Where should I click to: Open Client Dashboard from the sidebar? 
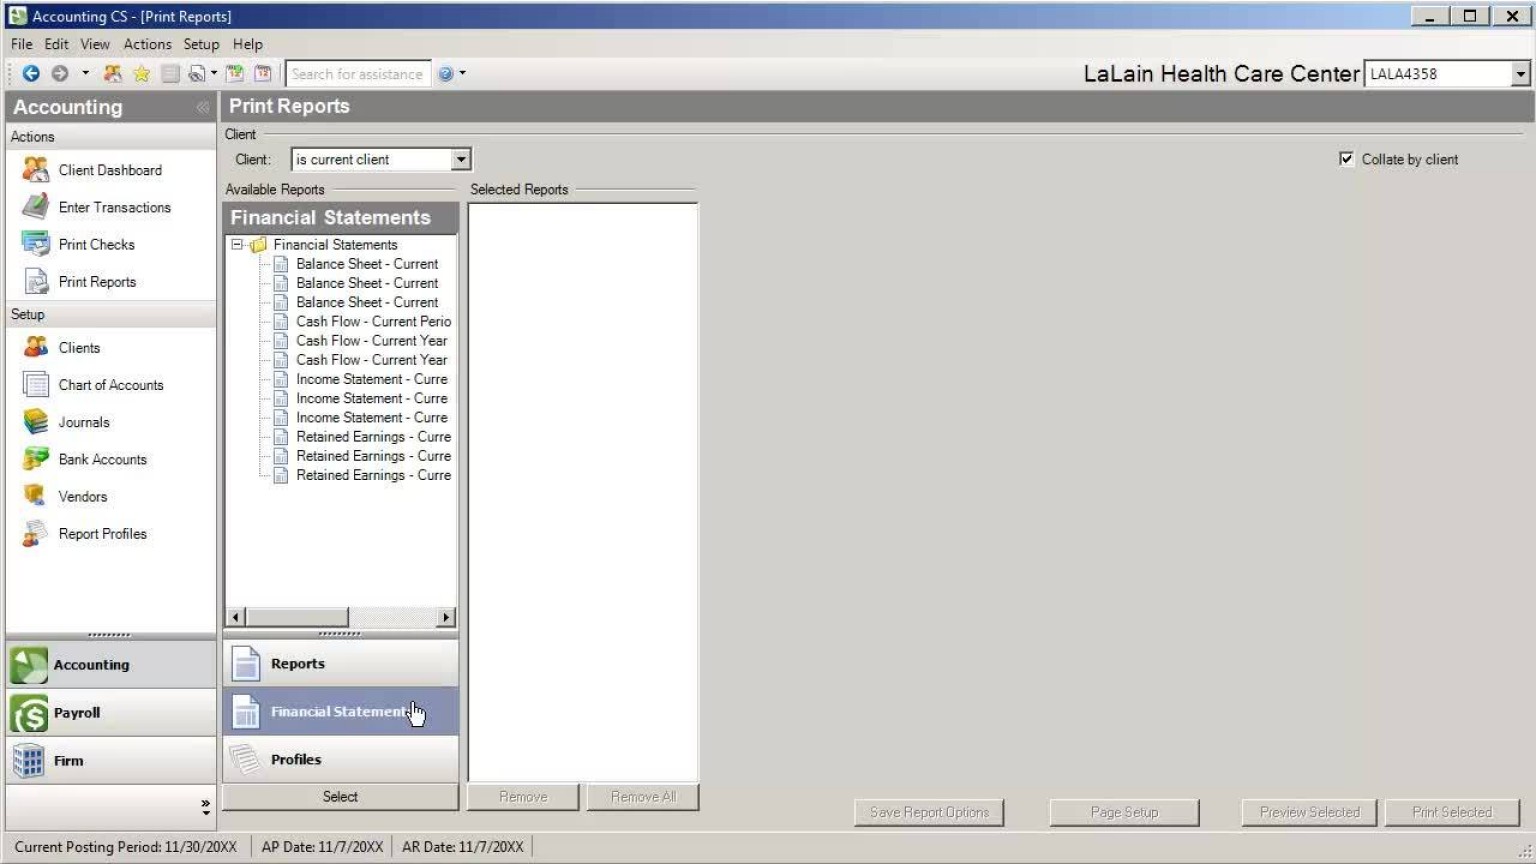click(109, 170)
